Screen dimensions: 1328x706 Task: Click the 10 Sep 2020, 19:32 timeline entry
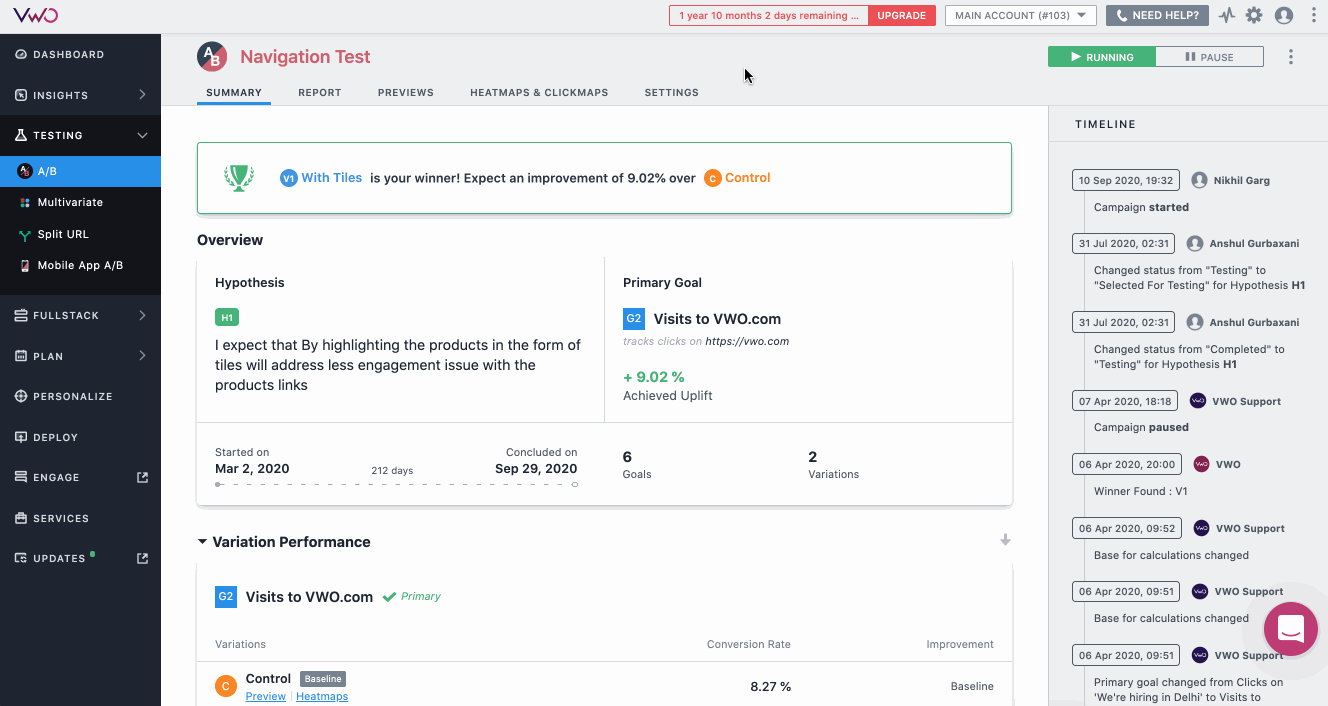(1125, 181)
